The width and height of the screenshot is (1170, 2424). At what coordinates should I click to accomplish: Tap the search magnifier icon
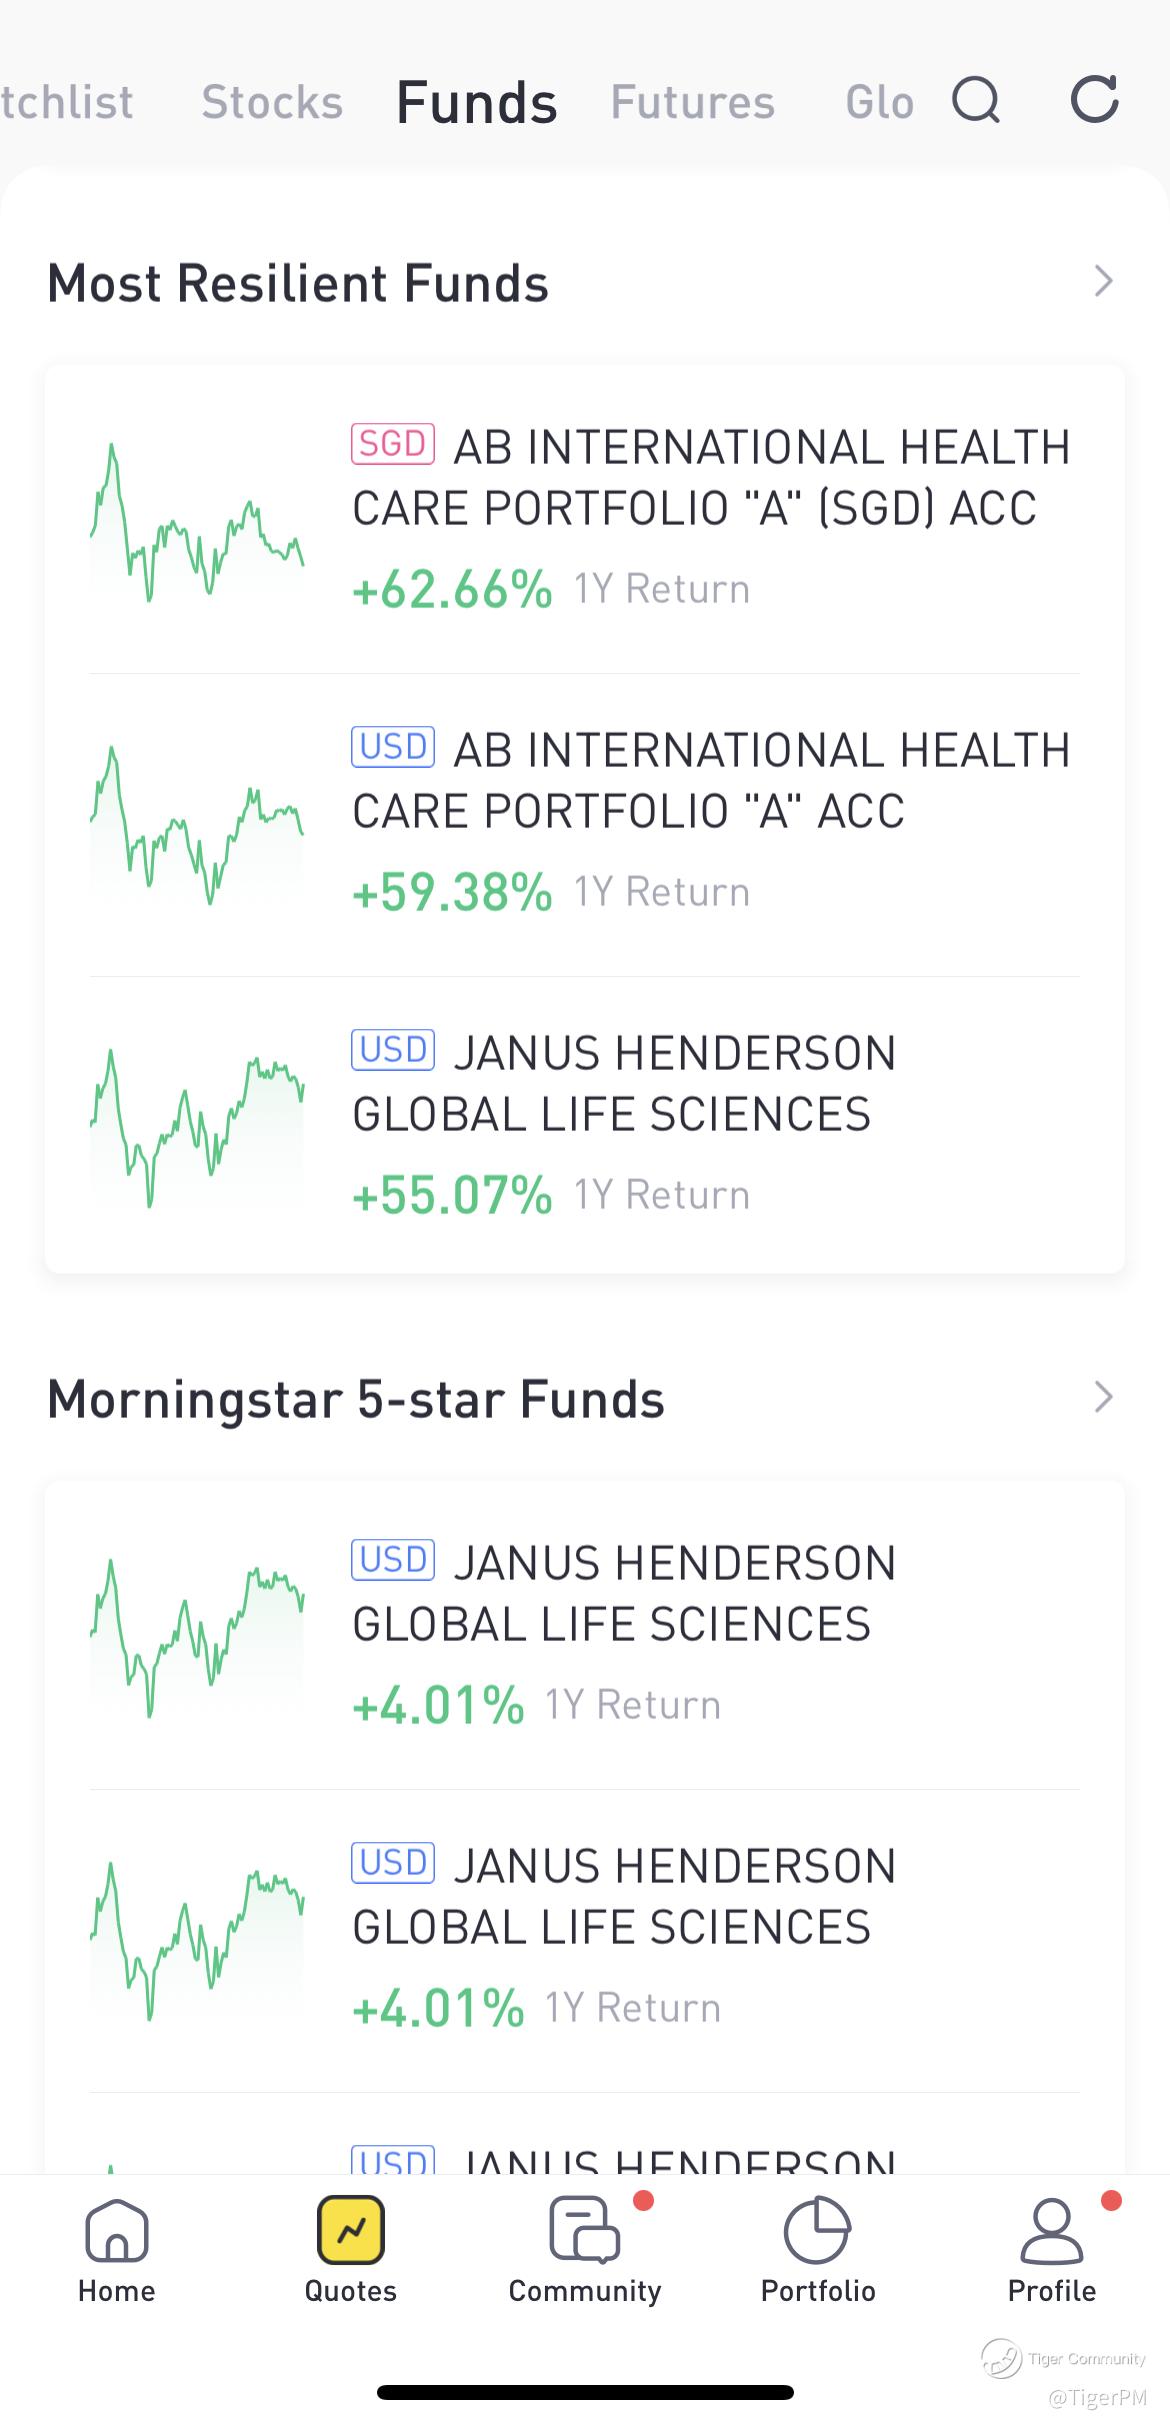[976, 100]
